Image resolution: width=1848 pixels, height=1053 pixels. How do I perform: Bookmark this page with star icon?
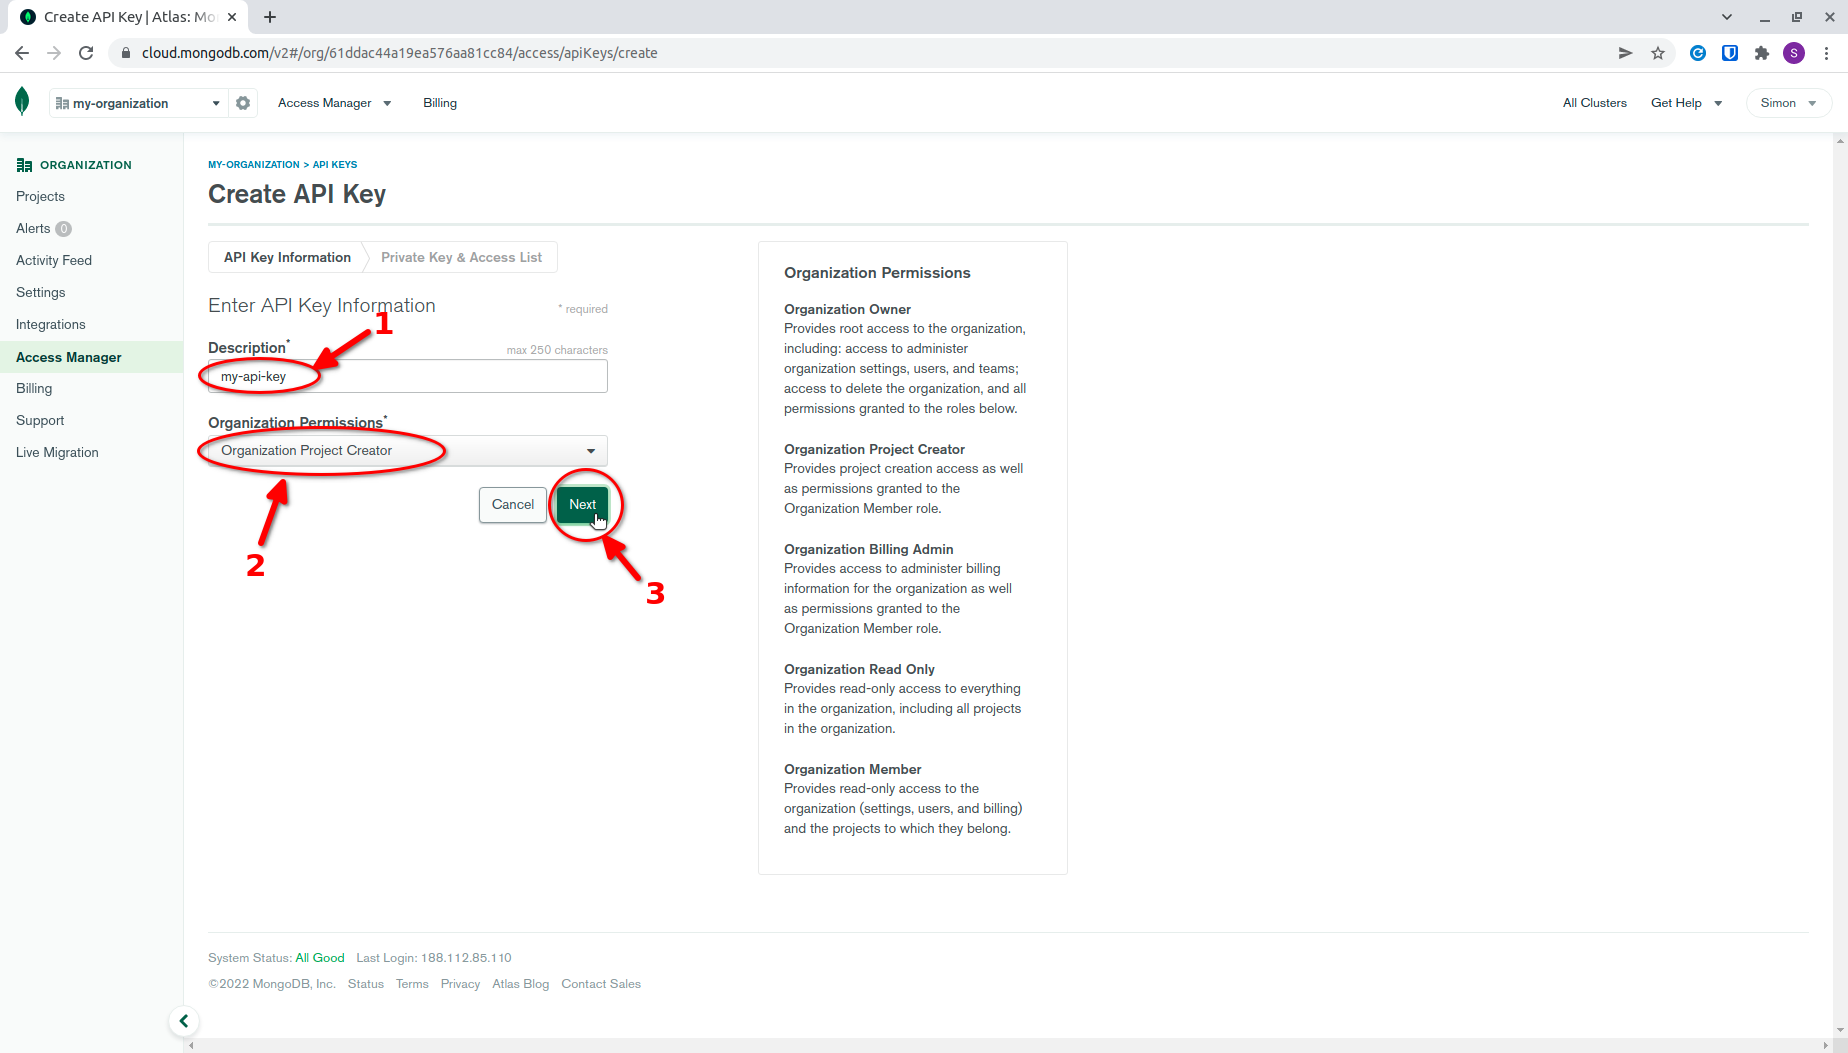[x=1658, y=53]
